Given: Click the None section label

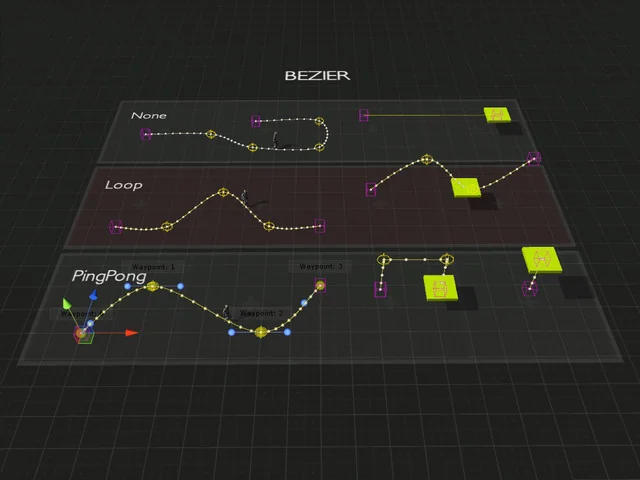Looking at the screenshot, I should (148, 116).
